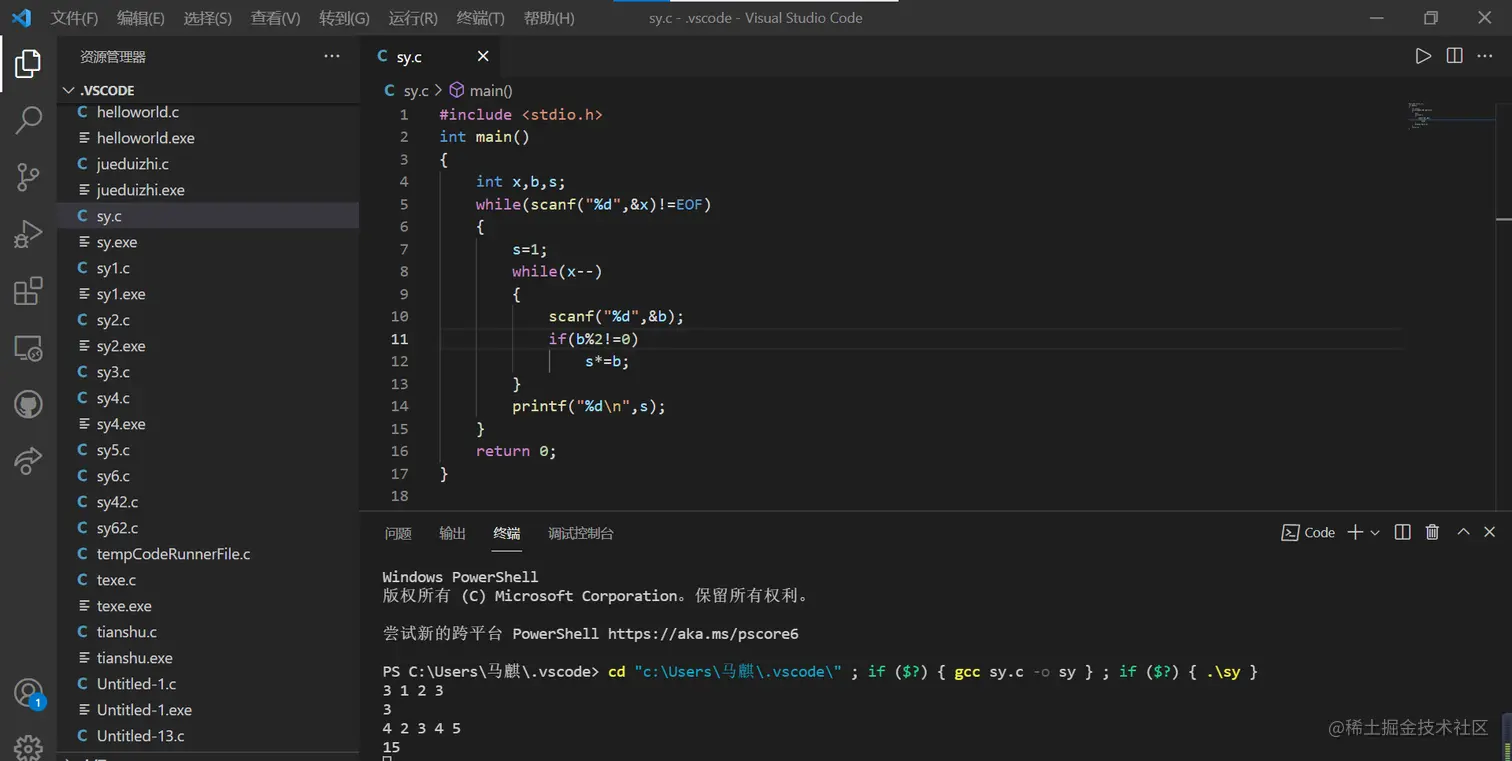Open the Remote Explorer view
Viewport: 1512px width, 761px height.
tap(28, 348)
